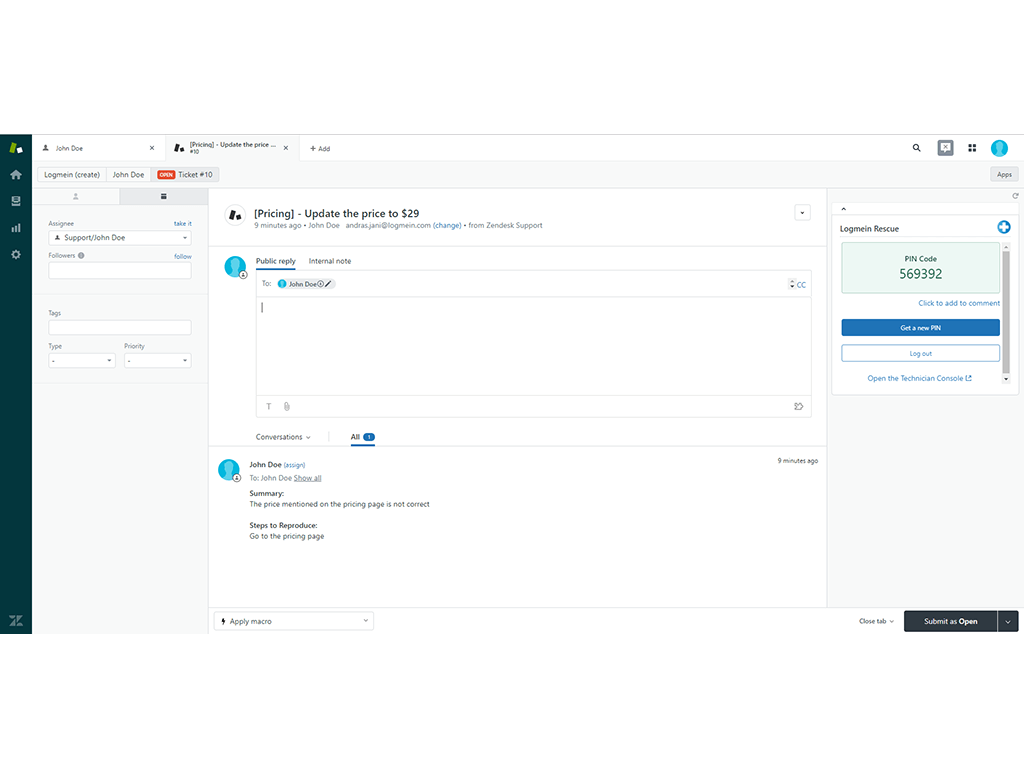Open the Priority dropdown

coord(157,360)
